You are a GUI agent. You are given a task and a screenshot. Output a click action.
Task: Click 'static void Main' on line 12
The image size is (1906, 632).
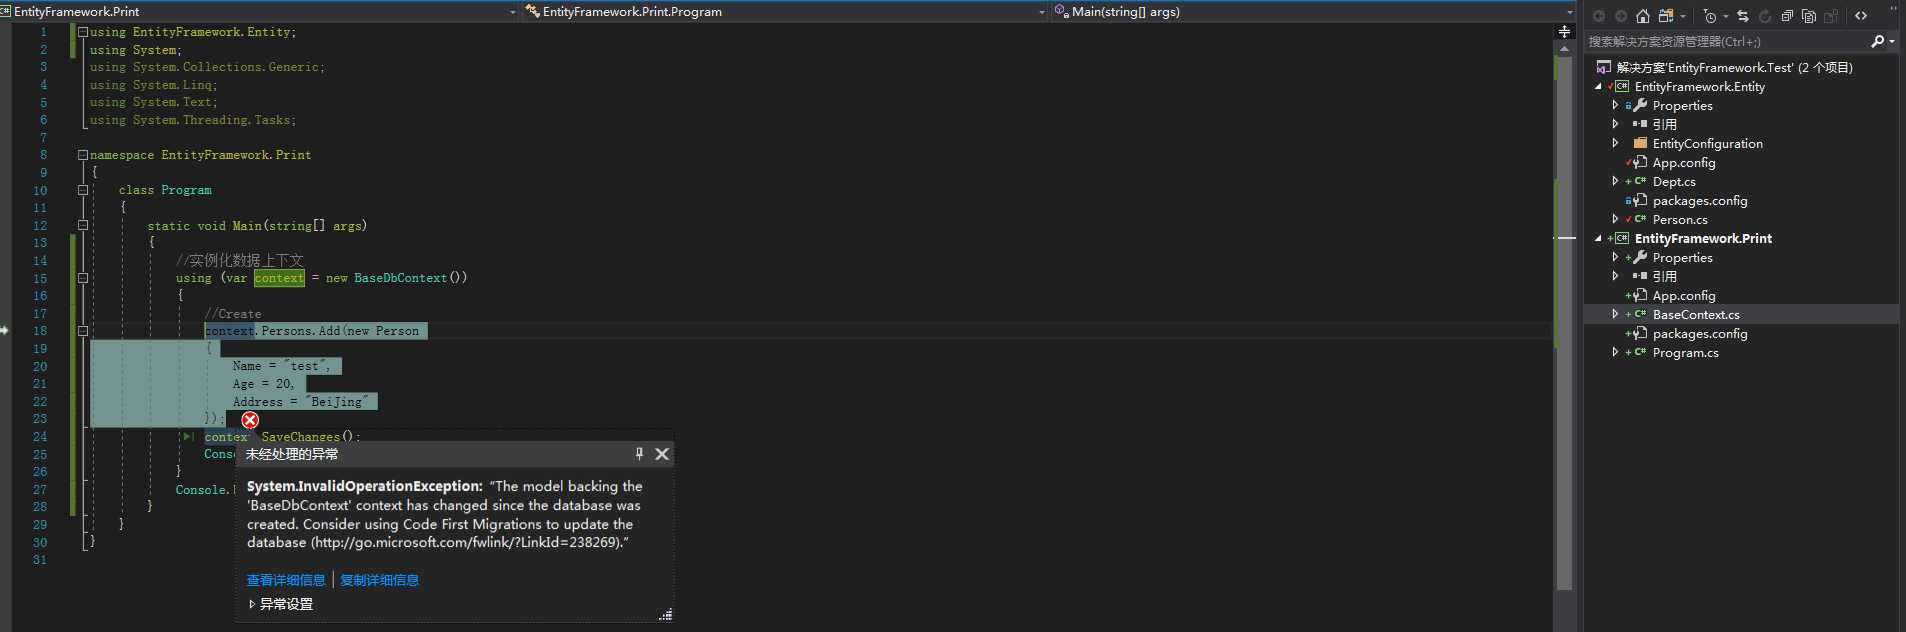click(204, 226)
